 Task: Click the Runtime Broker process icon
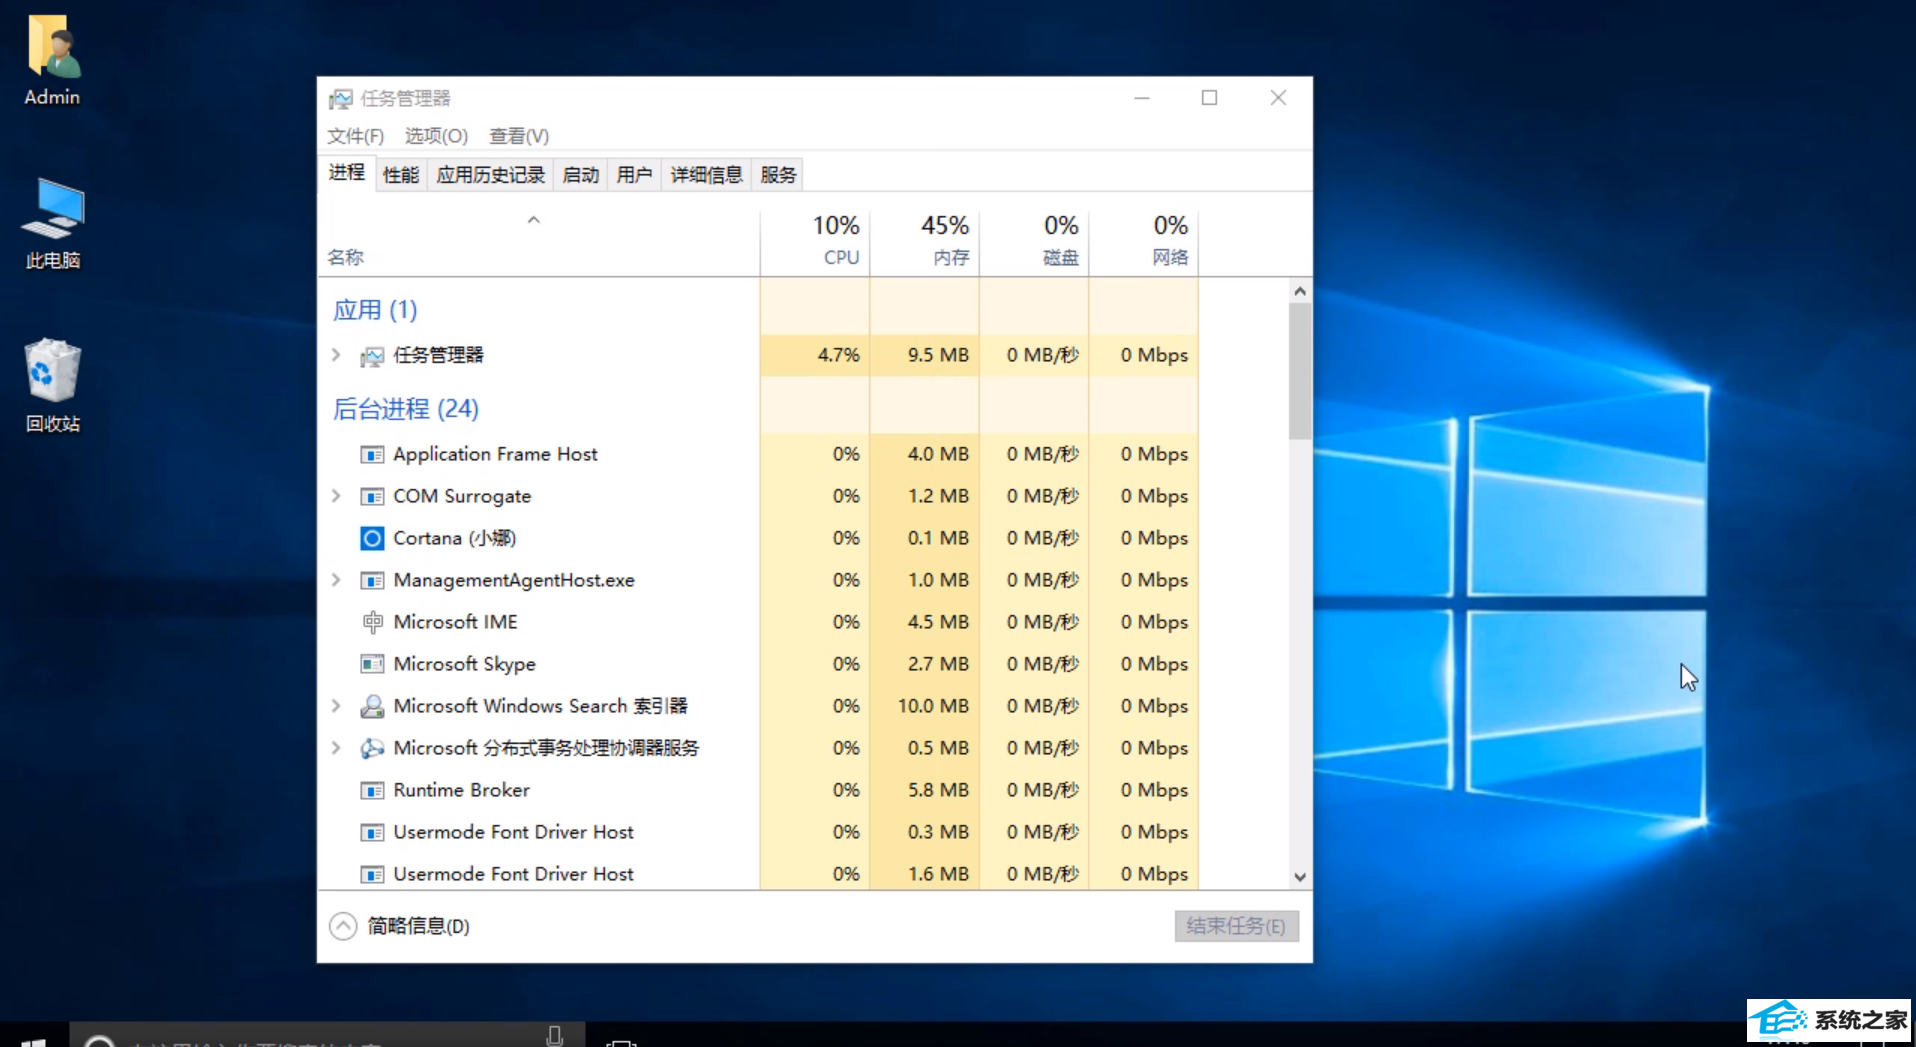click(x=372, y=791)
